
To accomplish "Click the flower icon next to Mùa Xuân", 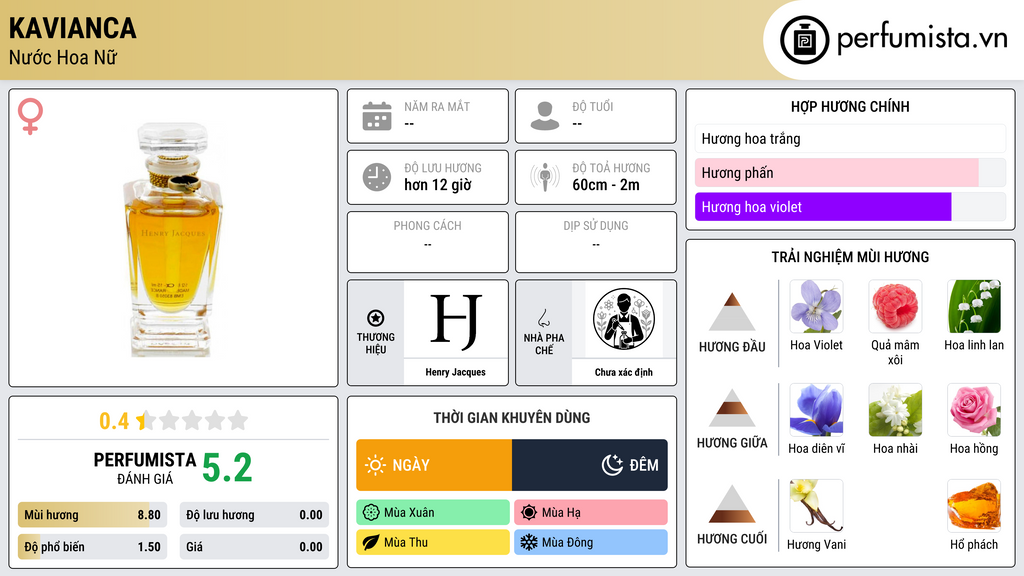I will (x=371, y=513).
